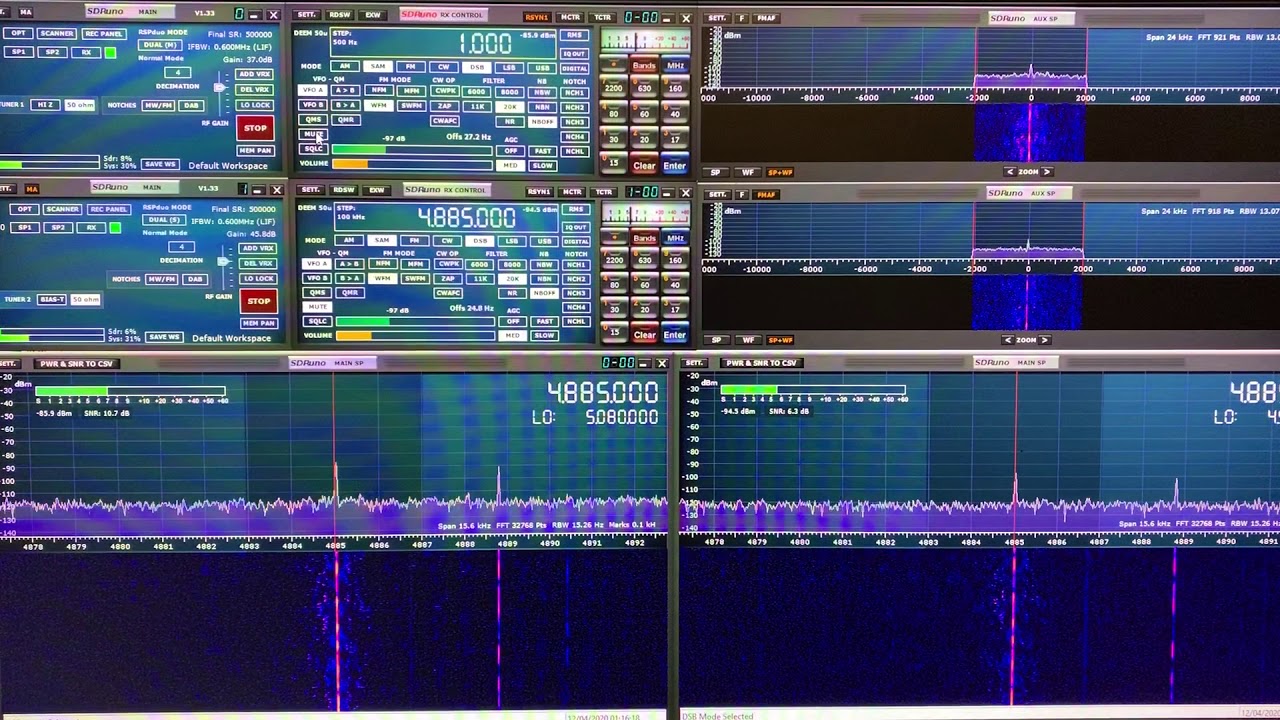1280x720 pixels.
Task: Click the green RX indicator in Tuner 2 Main window
Action: pos(115,228)
